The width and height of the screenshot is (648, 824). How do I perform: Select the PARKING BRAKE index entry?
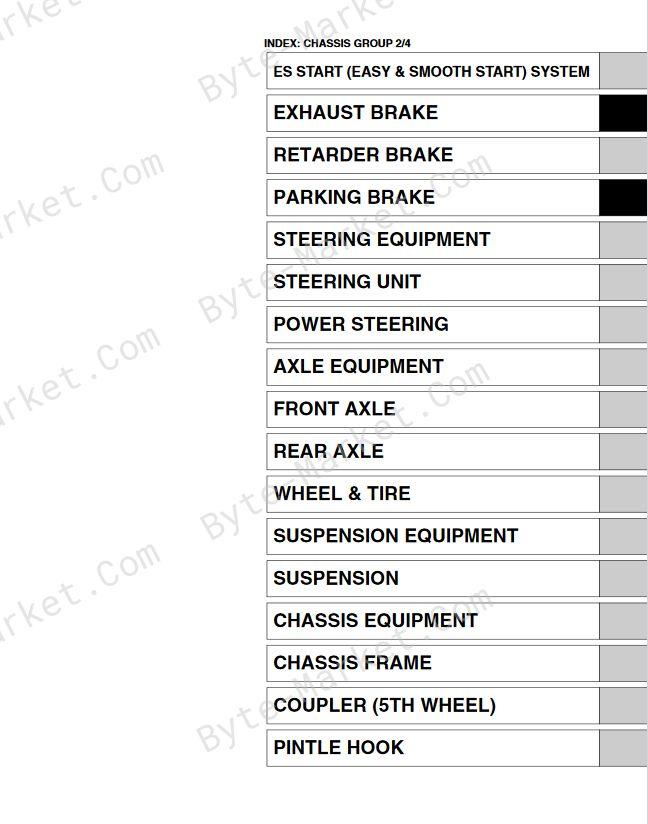tap(433, 198)
